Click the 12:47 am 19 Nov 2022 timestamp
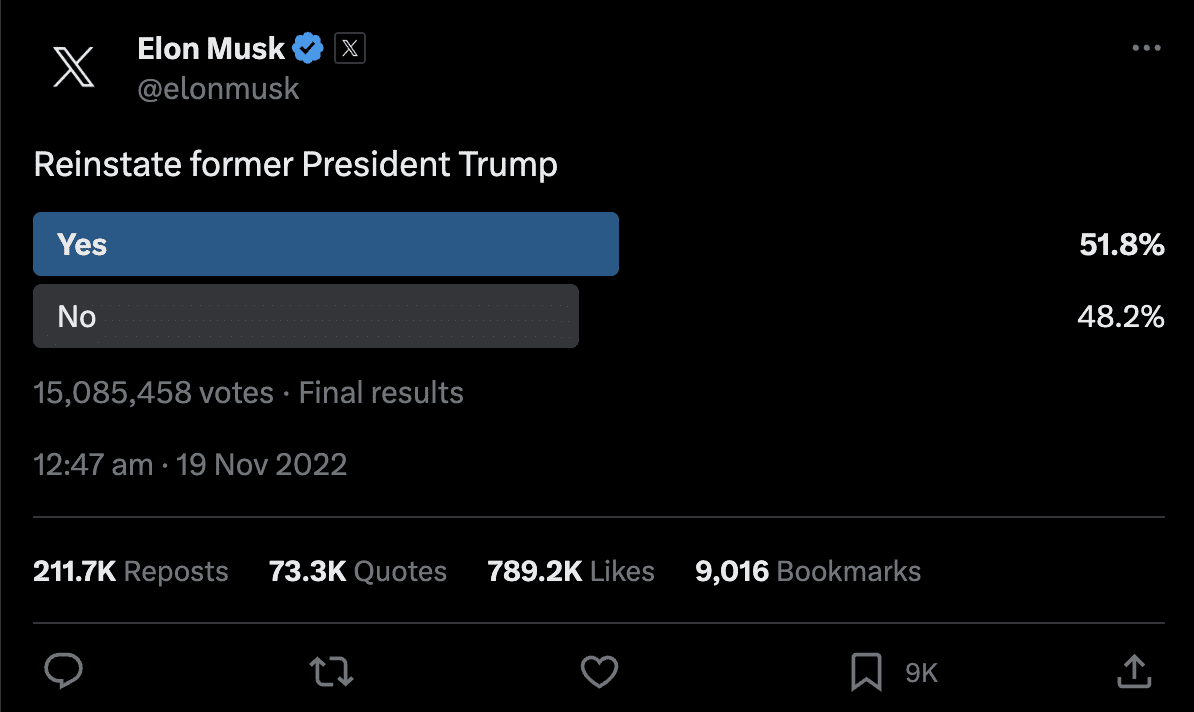This screenshot has height=712, width=1194. tap(190, 465)
